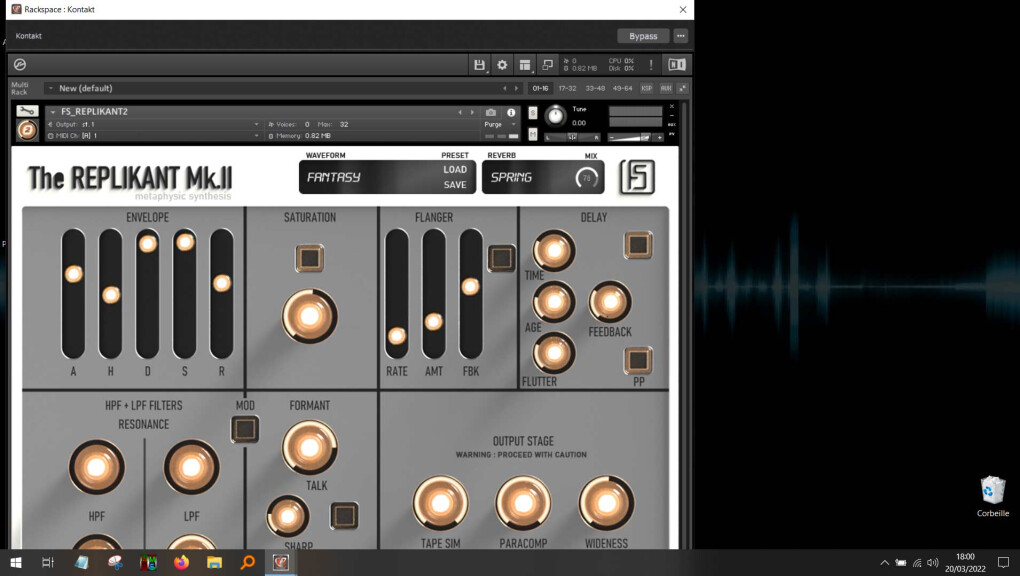The image size is (1020, 576).
Task: Click the Reverb MIX knob
Action: [587, 177]
